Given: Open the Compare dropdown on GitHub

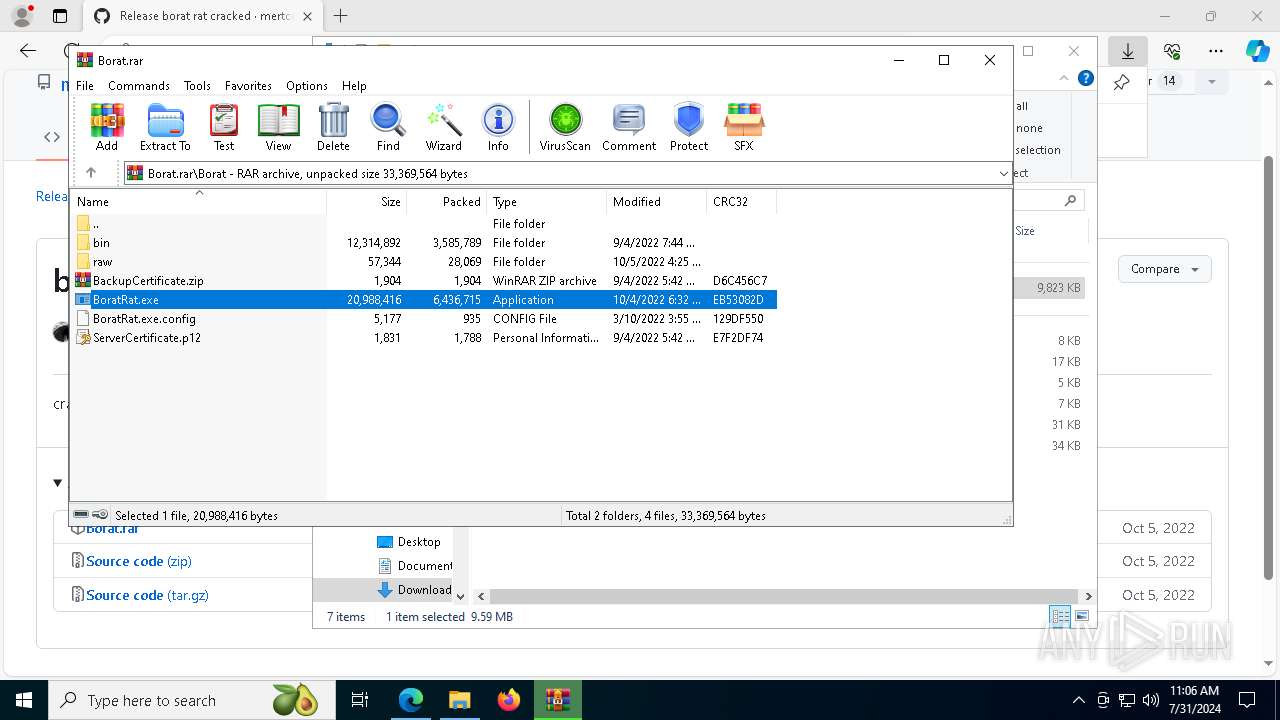Looking at the screenshot, I should [x=1165, y=269].
